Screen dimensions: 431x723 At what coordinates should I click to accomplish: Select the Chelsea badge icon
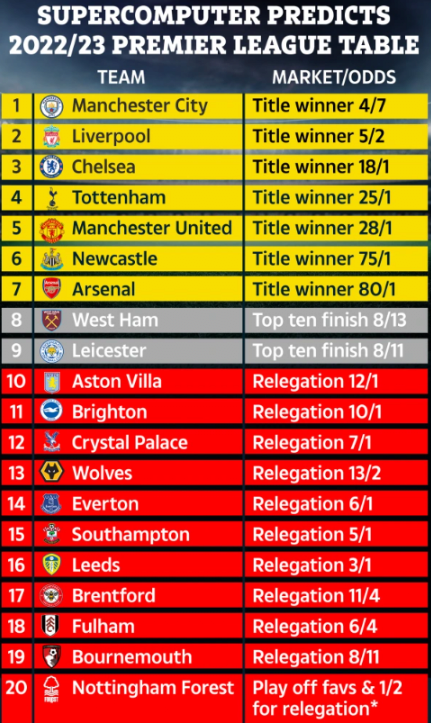tap(51, 167)
